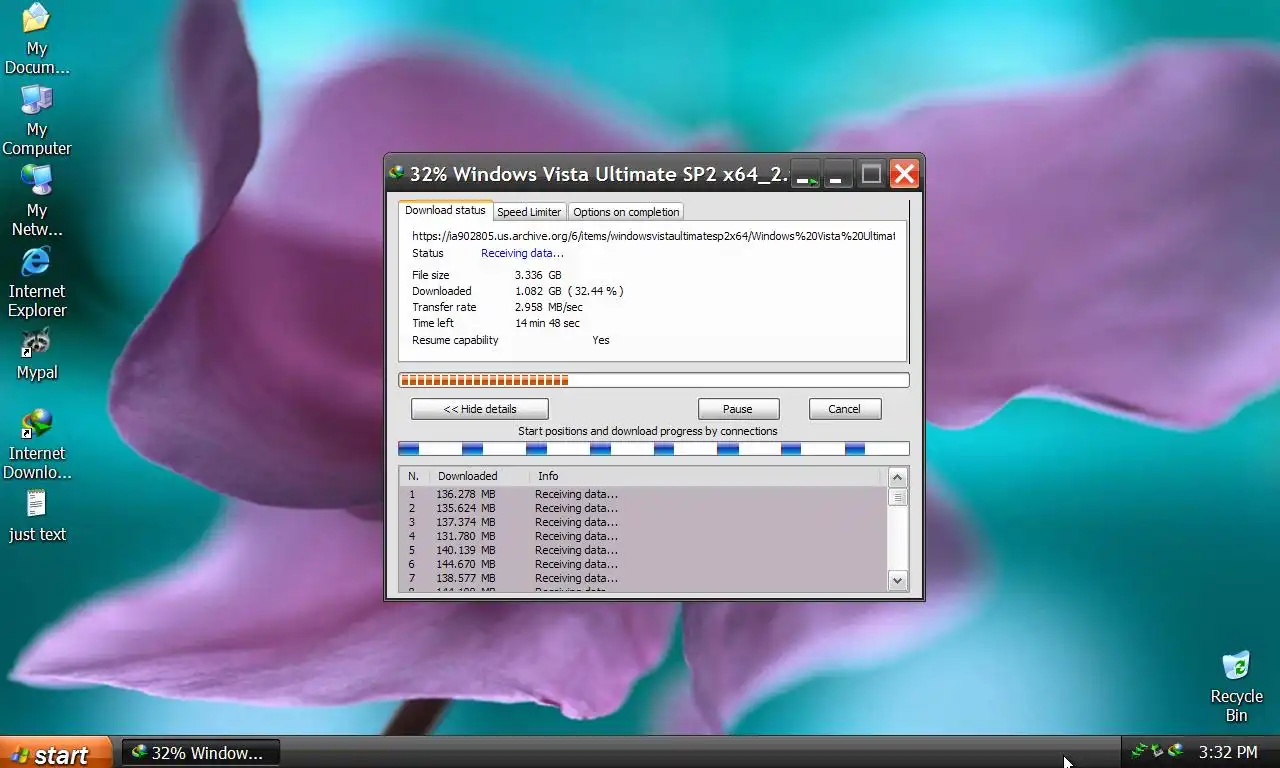
Task: Select connection row with 144.670 MB
Action: pyautogui.click(x=643, y=564)
